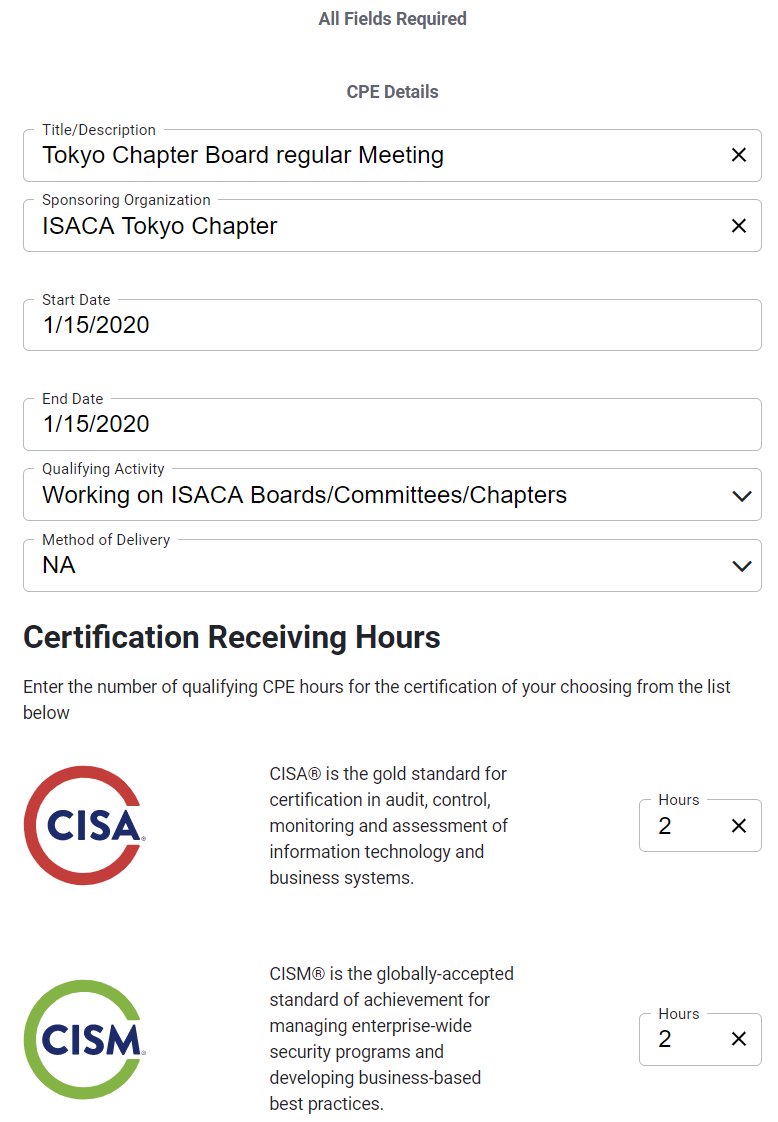Click the 'CPE Details' section heading
The width and height of the screenshot is (778, 1122).
tap(392, 92)
